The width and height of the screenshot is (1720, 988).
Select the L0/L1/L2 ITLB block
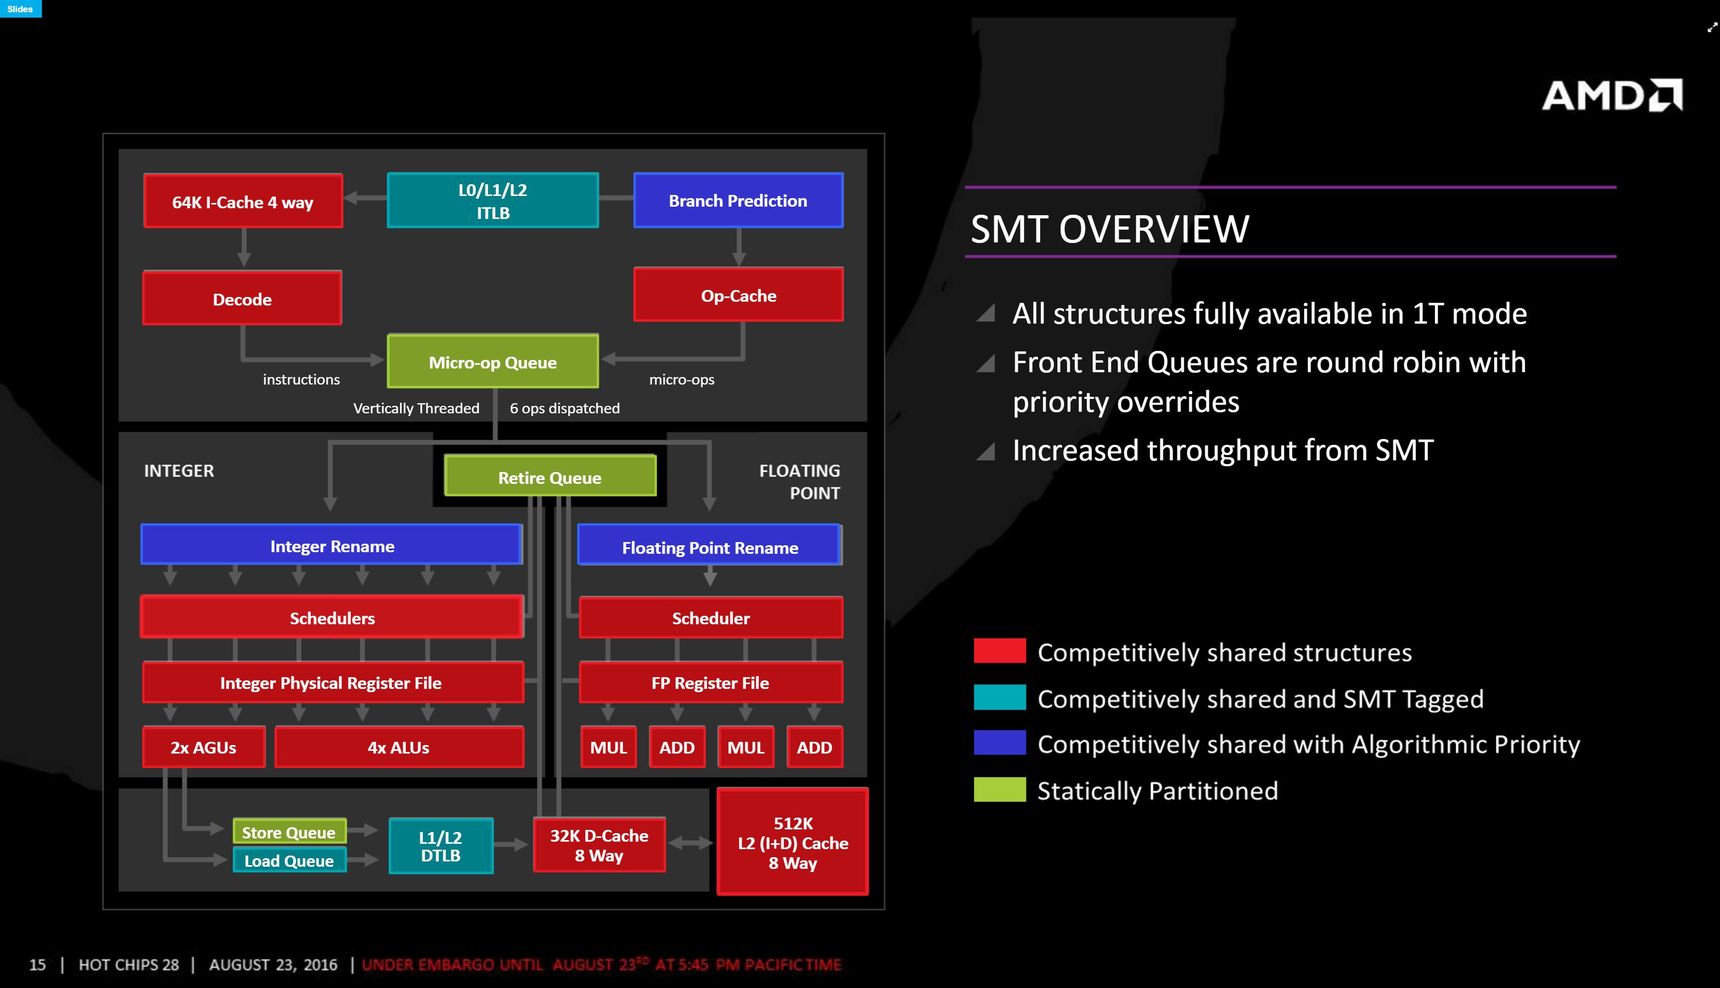493,200
